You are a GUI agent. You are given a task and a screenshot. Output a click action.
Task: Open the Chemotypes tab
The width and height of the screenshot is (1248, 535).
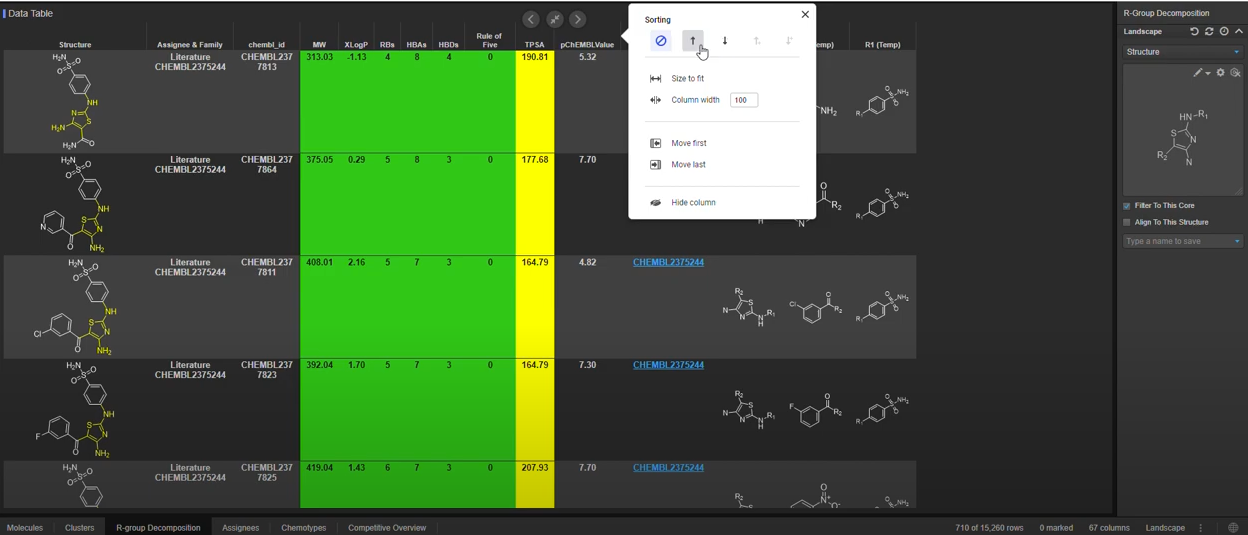coord(304,527)
